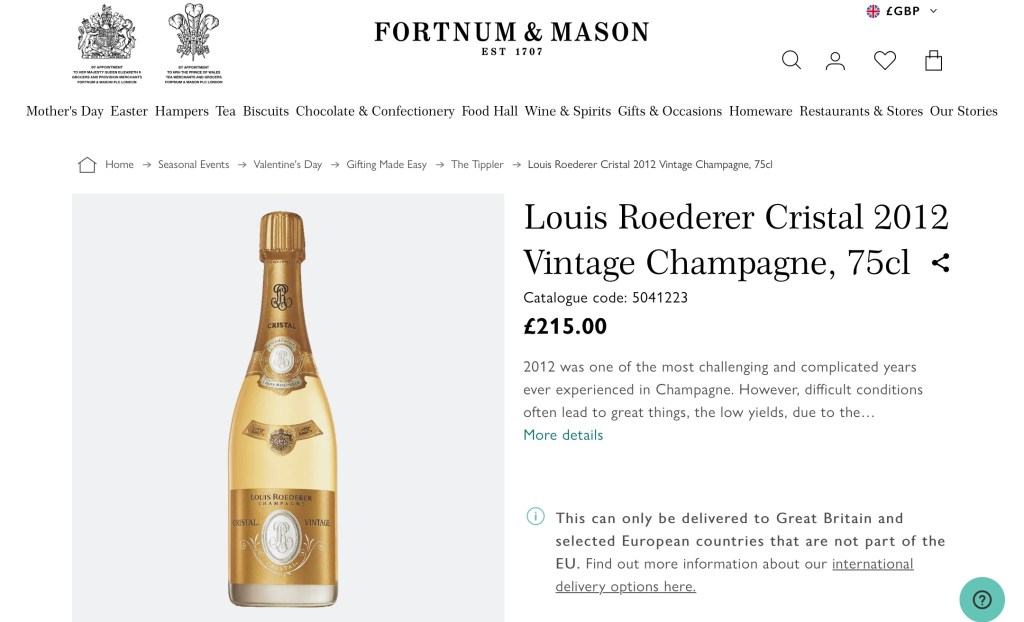Open the wishlist heart icon

point(885,61)
